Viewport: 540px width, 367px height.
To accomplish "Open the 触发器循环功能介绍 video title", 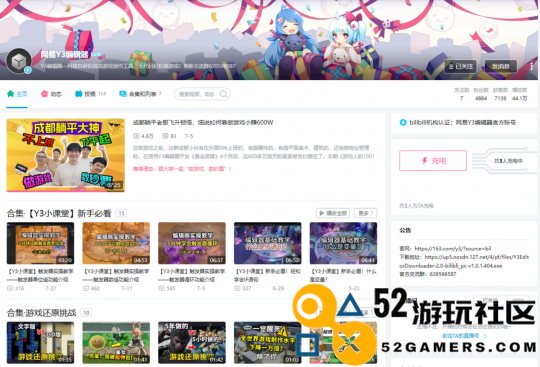I will coord(192,275).
